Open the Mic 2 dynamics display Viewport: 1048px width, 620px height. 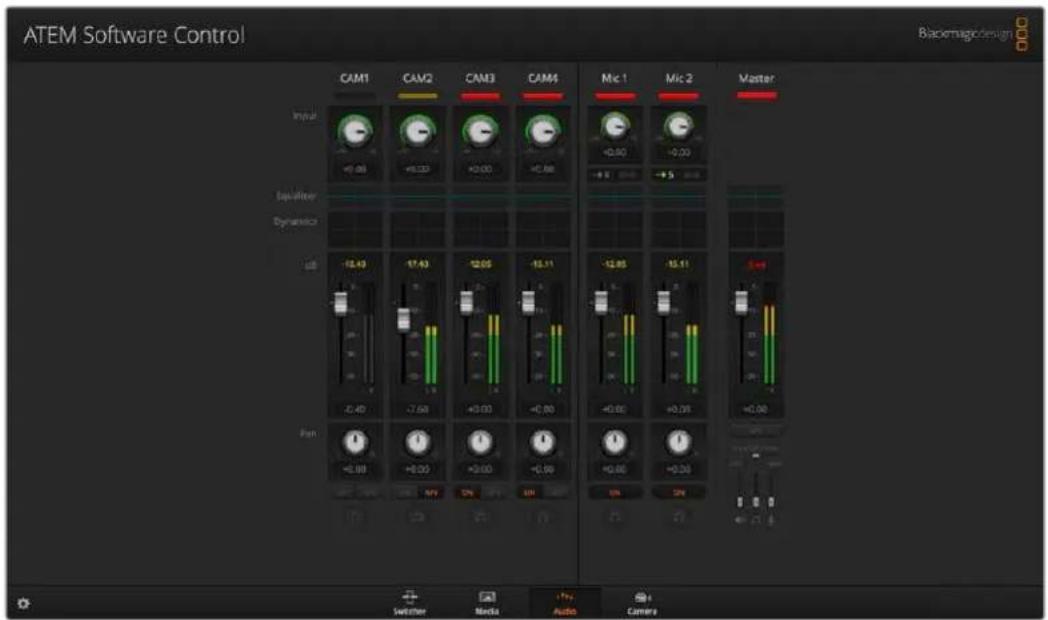678,229
